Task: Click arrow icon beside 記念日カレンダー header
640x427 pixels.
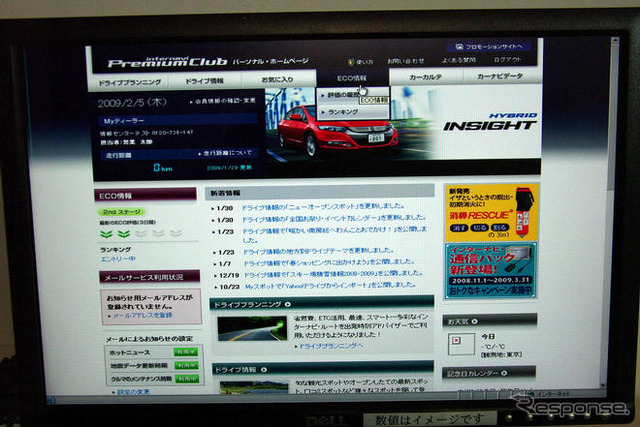Action: pyautogui.click(x=504, y=373)
